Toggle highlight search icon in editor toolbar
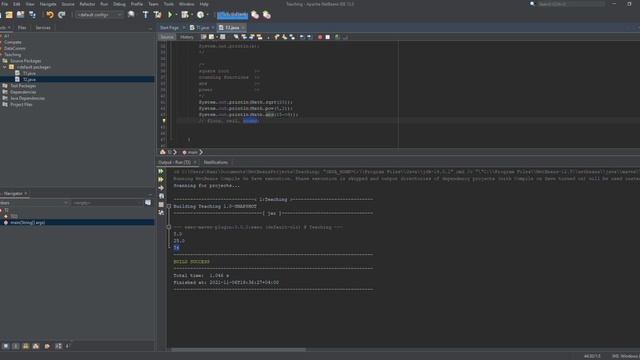 coord(259,37)
